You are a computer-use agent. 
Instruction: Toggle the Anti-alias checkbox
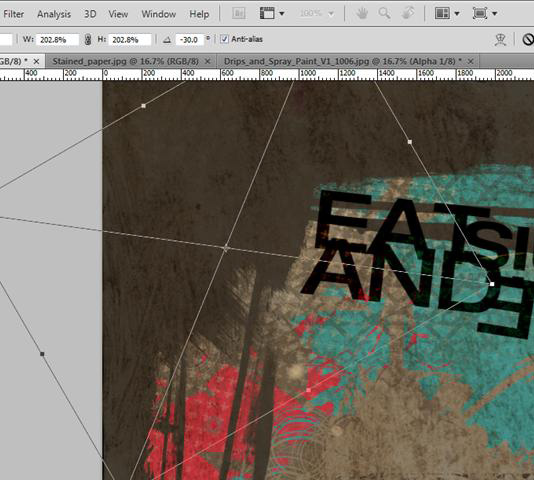click(224, 39)
